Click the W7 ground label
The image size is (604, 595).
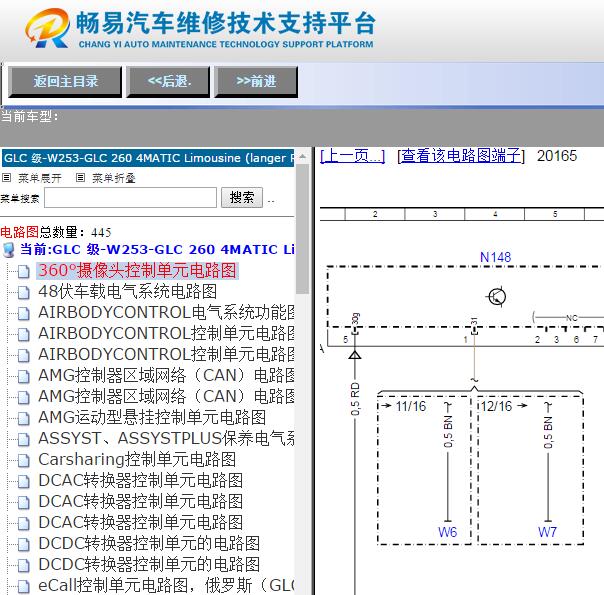coord(547,532)
